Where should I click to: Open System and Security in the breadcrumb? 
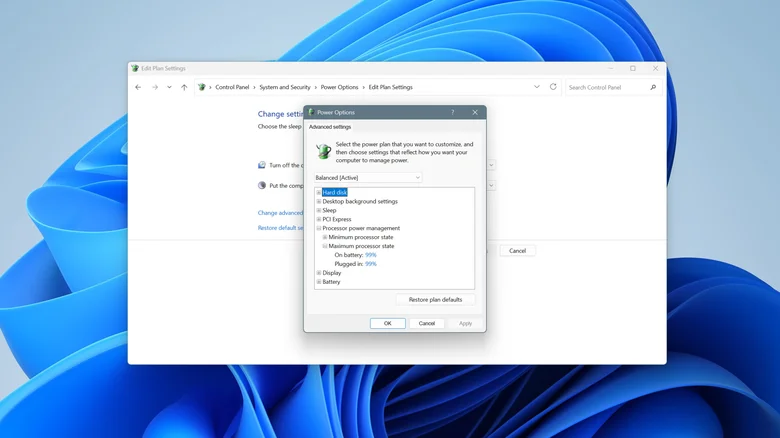click(285, 87)
